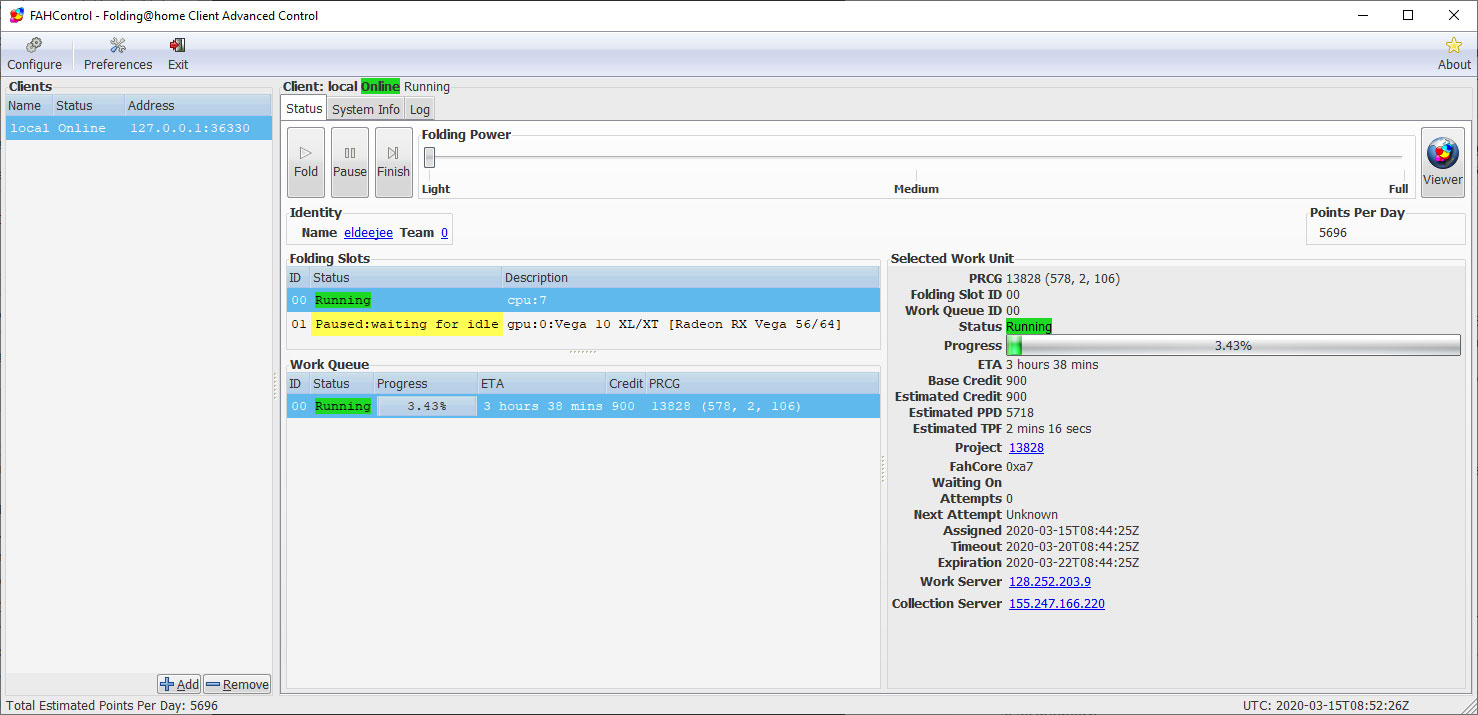Screen dimensions: 1478x715
Task: Open Preferences from the toolbar
Action: [118, 54]
